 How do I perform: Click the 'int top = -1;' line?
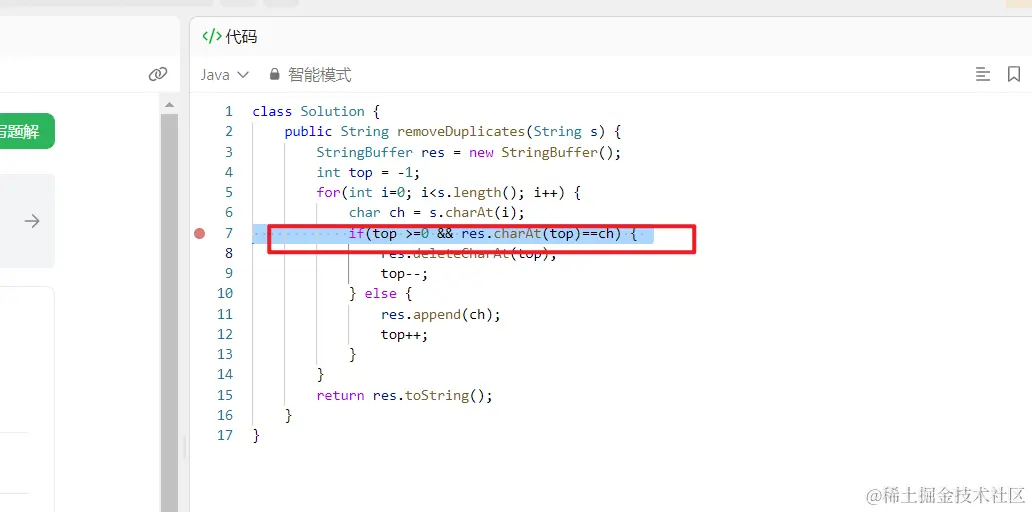tap(368, 172)
